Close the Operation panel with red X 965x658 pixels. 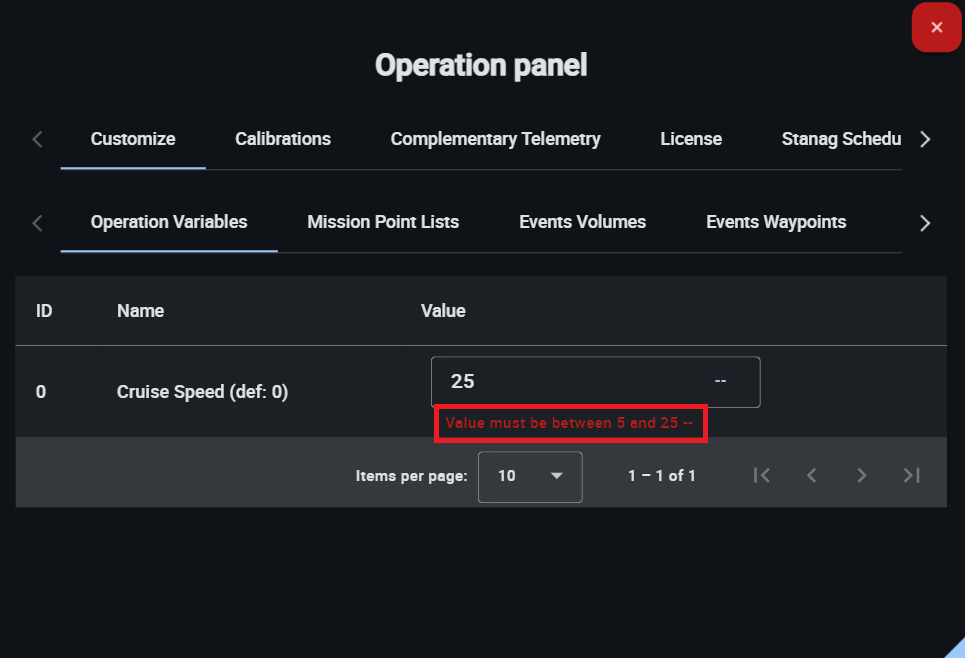tap(936, 27)
